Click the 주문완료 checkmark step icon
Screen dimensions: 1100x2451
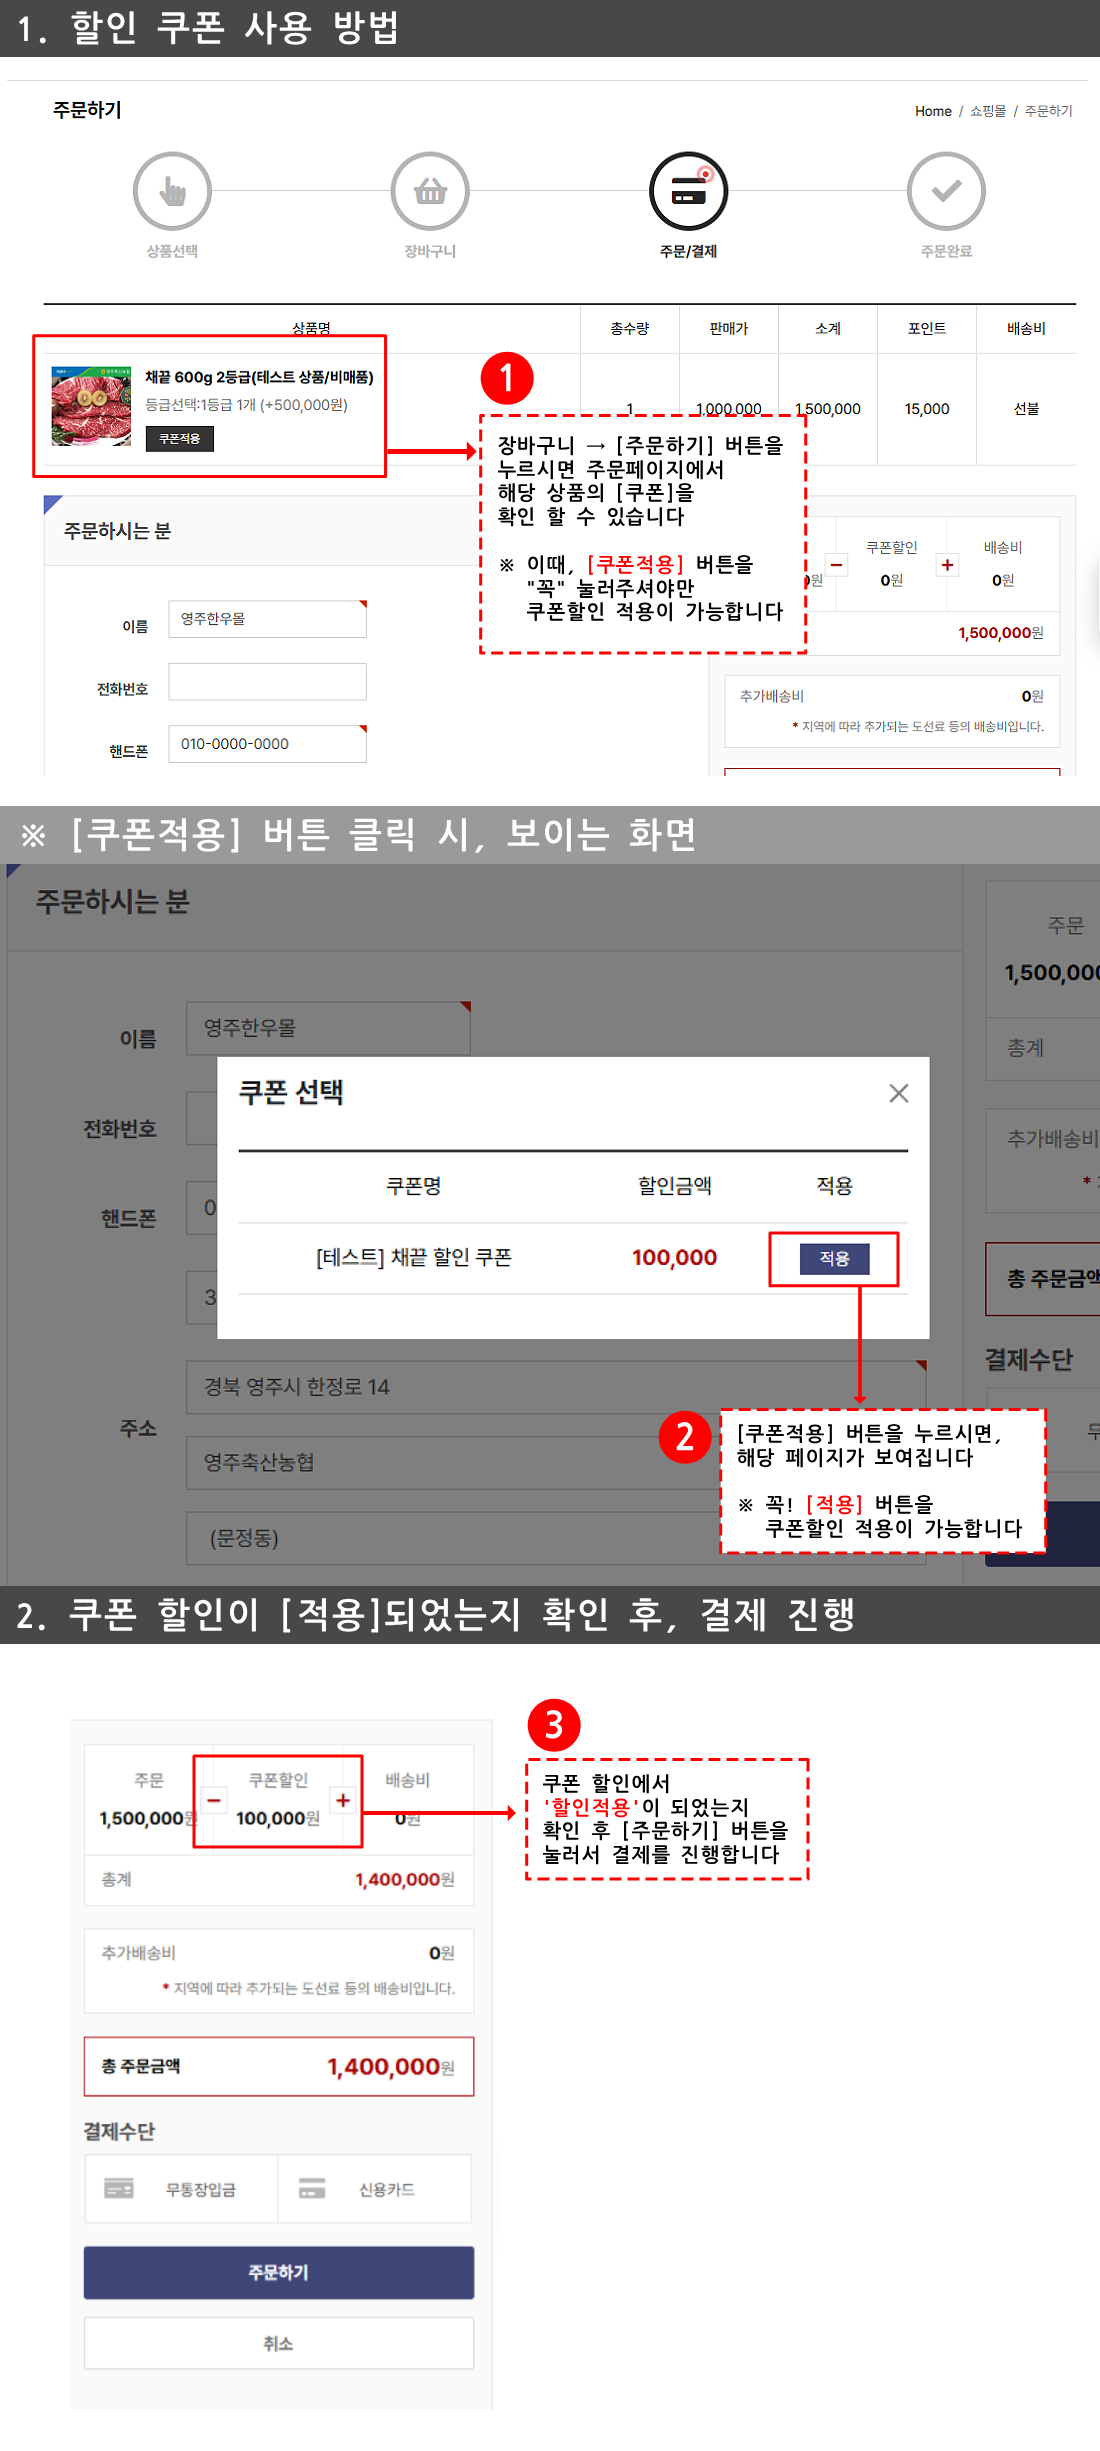pyautogui.click(x=946, y=191)
